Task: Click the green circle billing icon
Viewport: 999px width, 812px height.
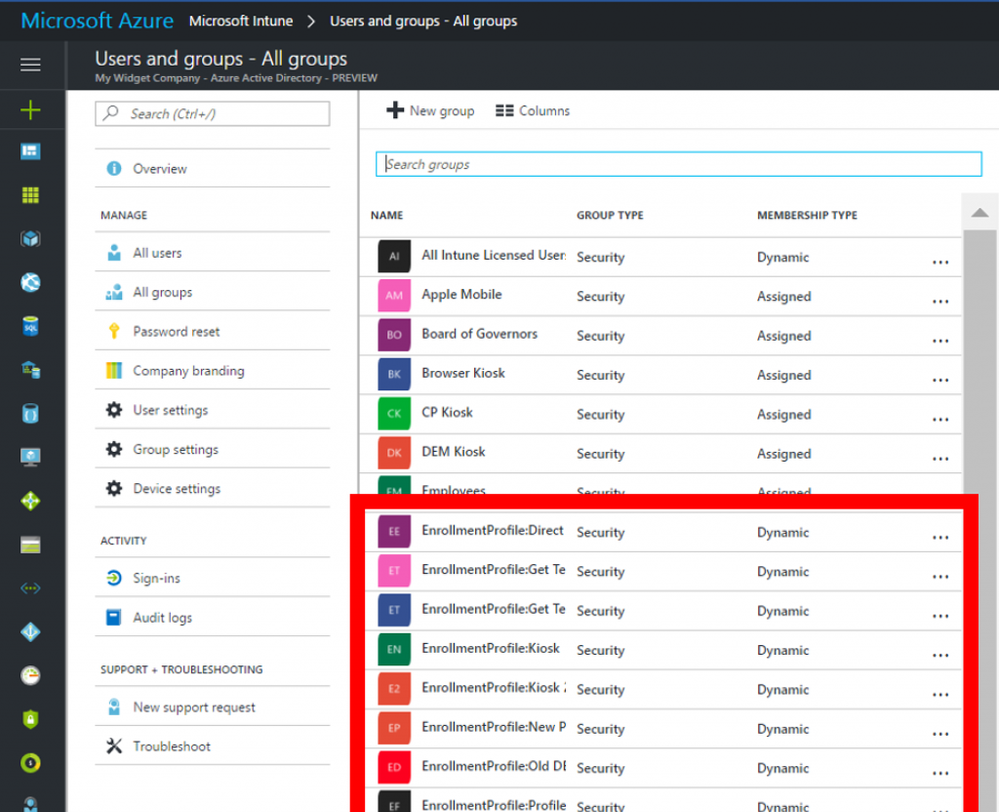Action: (30, 762)
